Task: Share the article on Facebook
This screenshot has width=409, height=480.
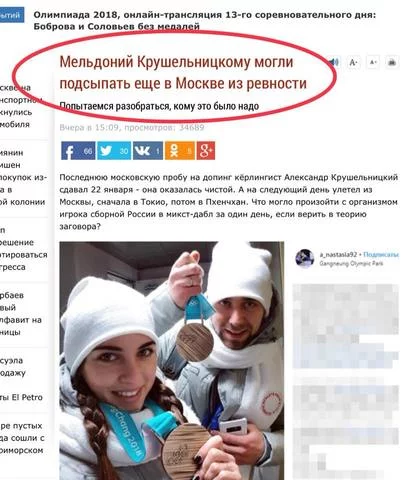Action: (78, 151)
